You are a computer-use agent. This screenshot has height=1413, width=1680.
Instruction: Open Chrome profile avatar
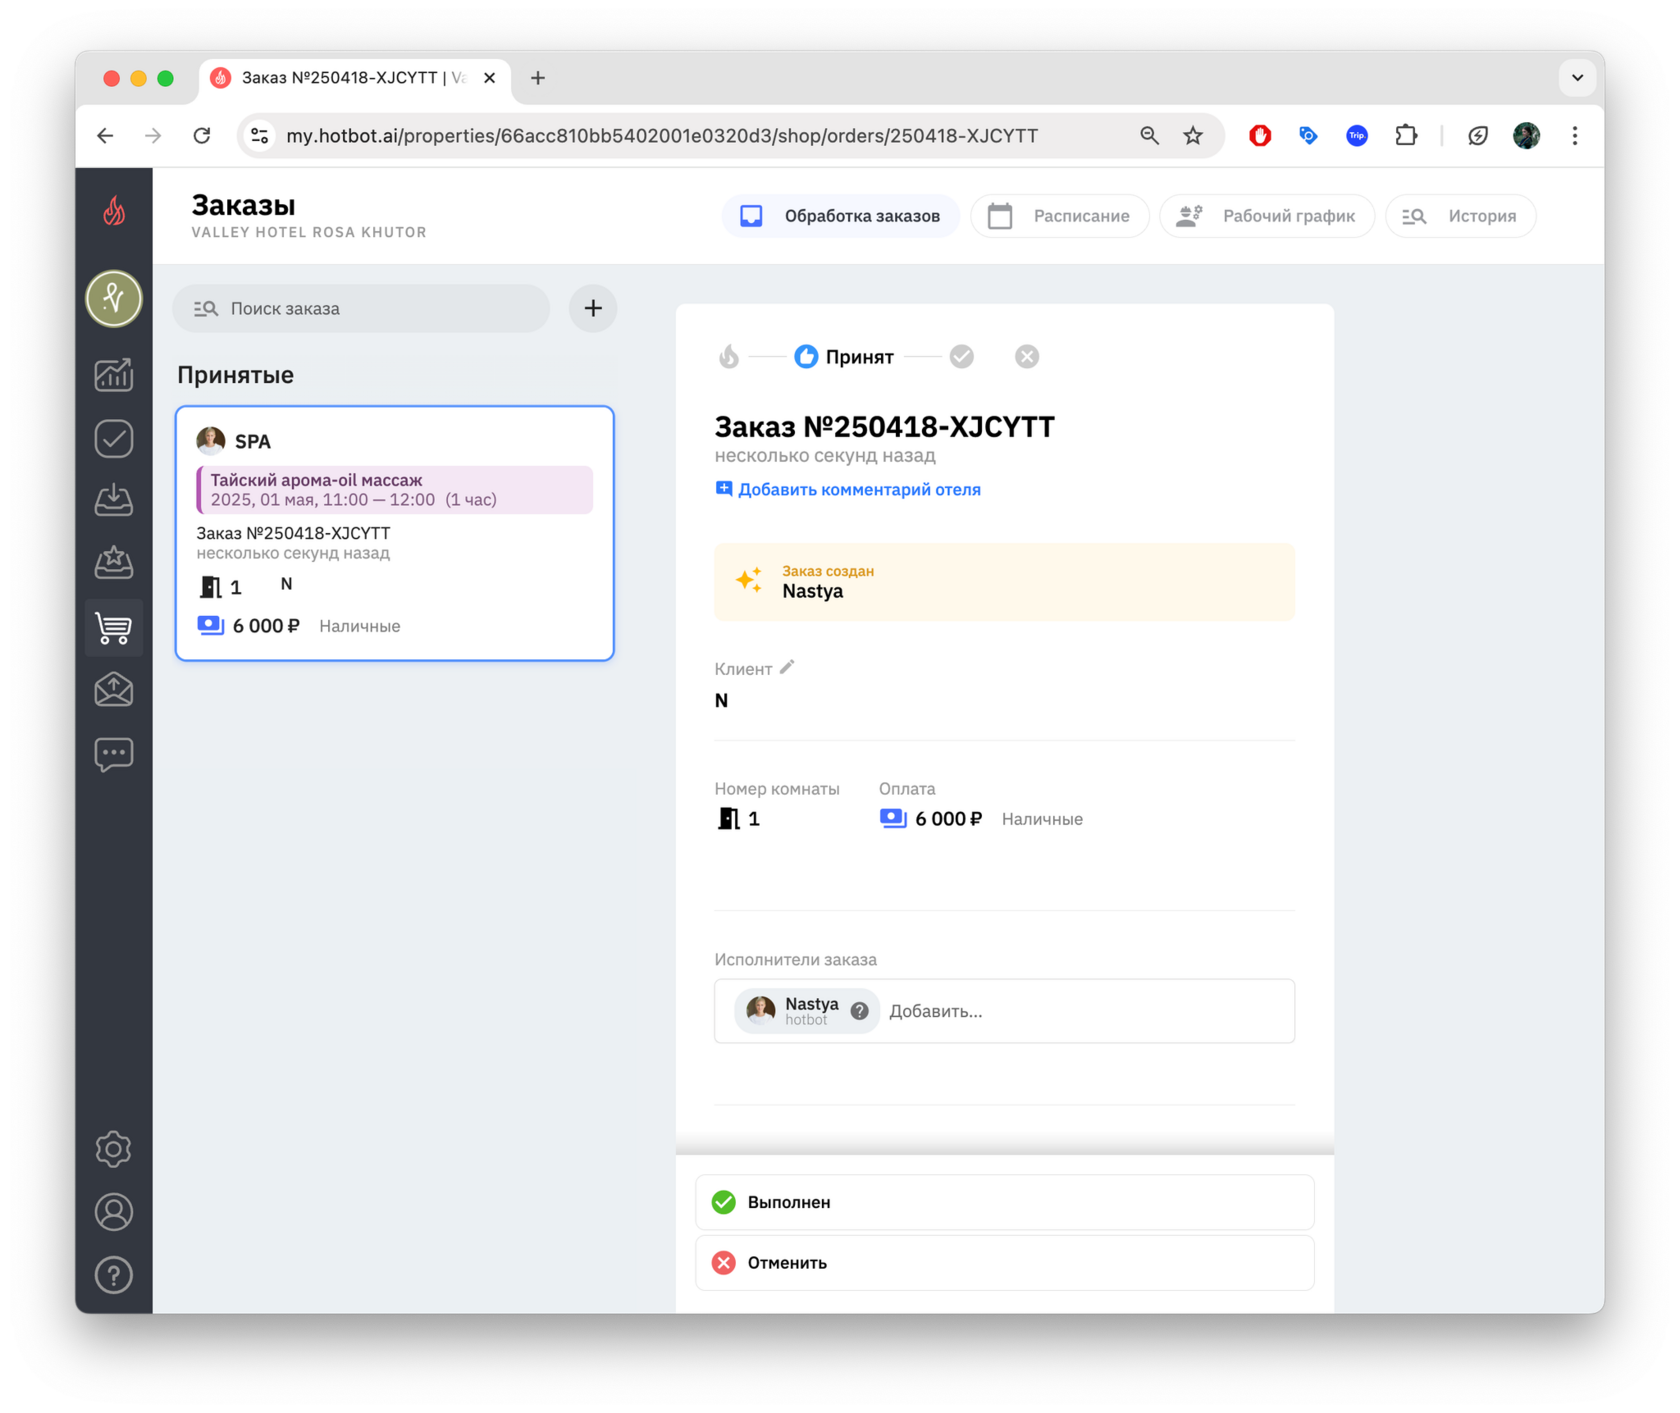(x=1526, y=136)
